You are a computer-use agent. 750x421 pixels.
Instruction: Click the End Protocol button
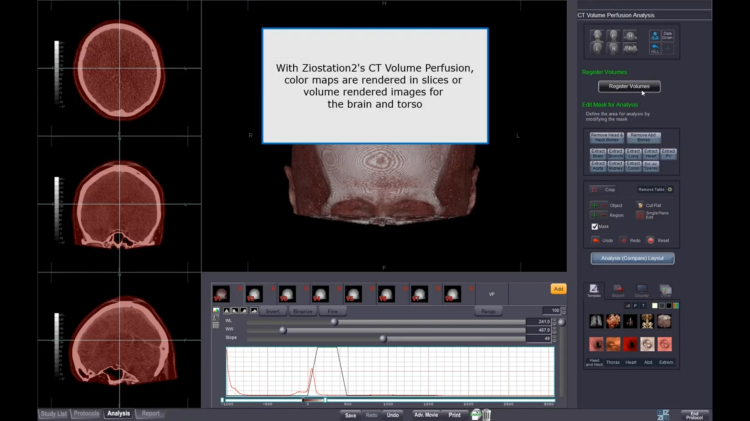[x=695, y=415]
